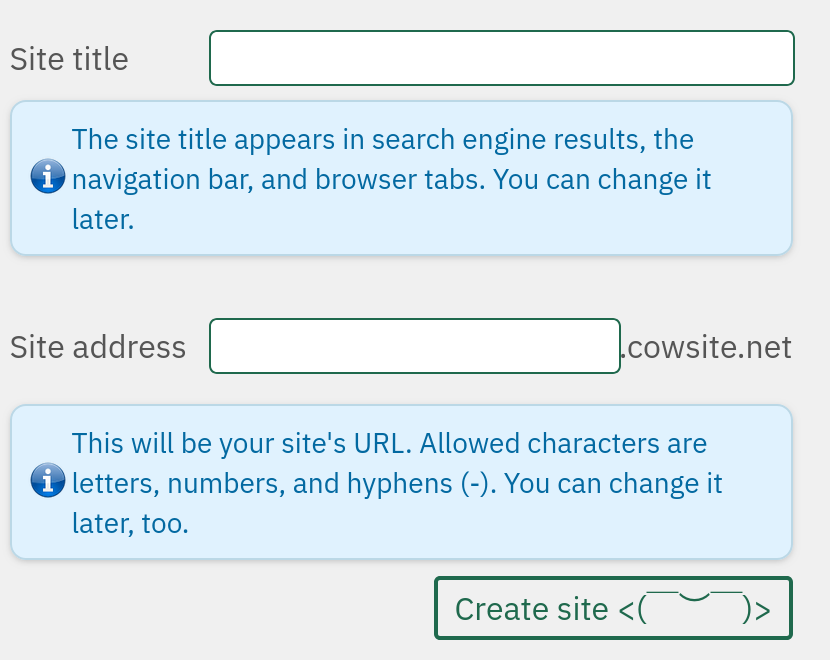The image size is (830, 660).
Task: Click inside the empty site title field
Action: click(x=500, y=58)
